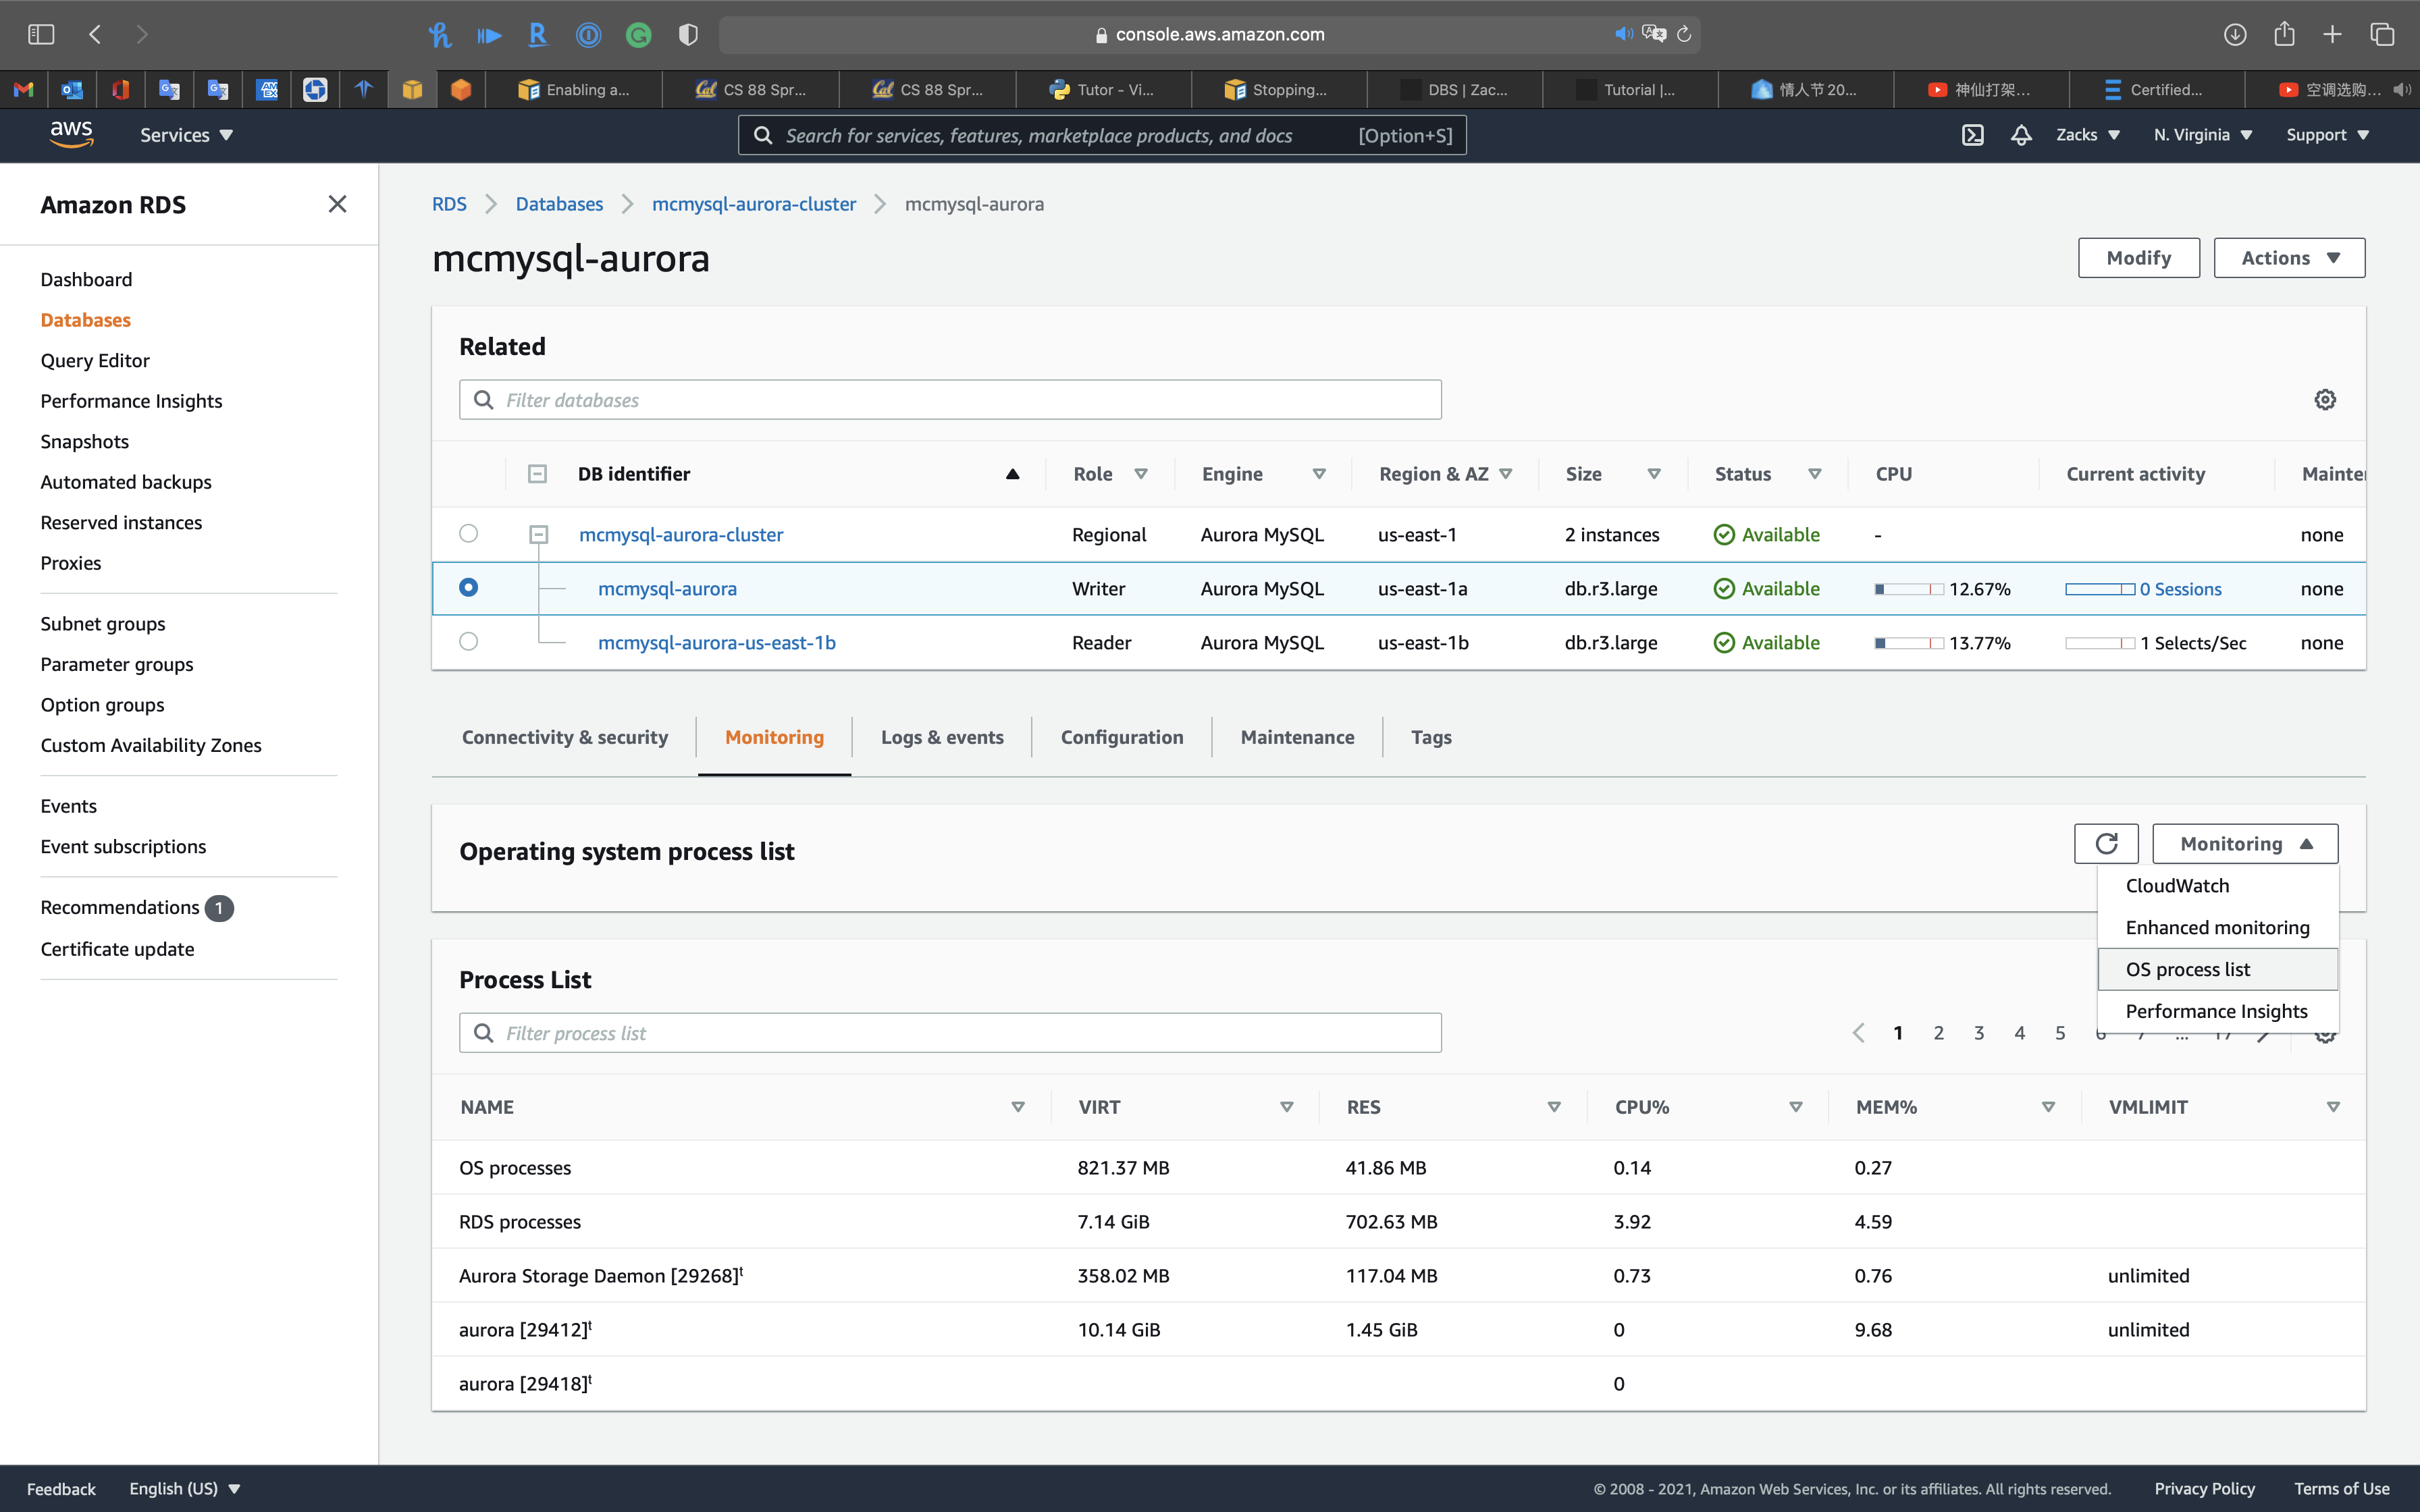This screenshot has height=1512, width=2420.
Task: Toggle the DB identifier header checkbox
Action: (537, 474)
